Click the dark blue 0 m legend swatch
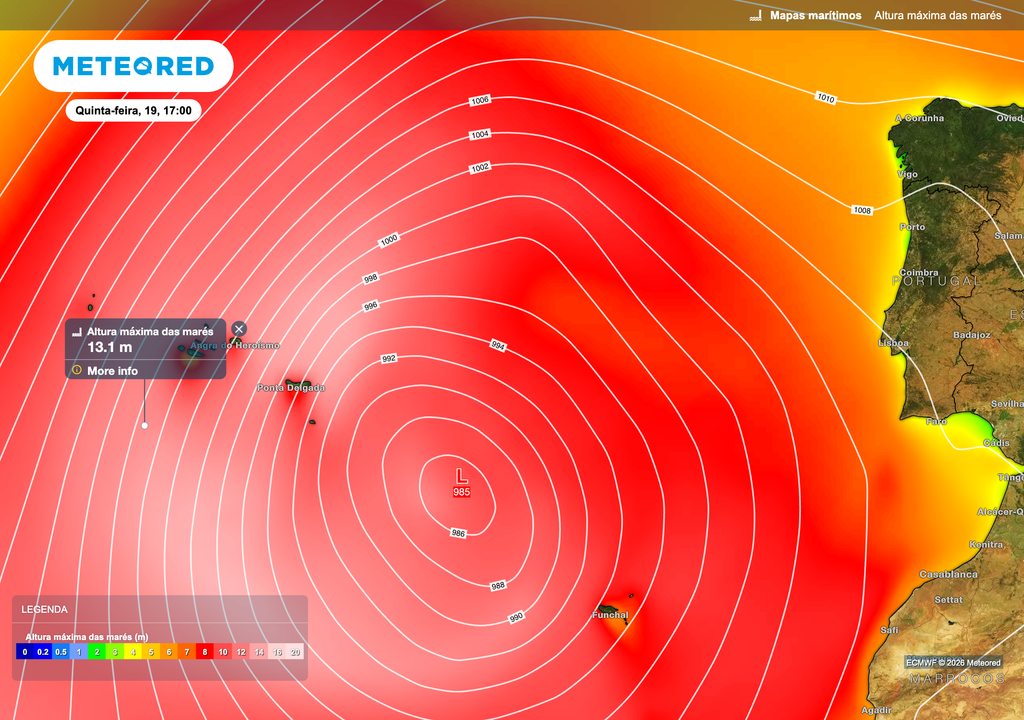 pos(25,652)
